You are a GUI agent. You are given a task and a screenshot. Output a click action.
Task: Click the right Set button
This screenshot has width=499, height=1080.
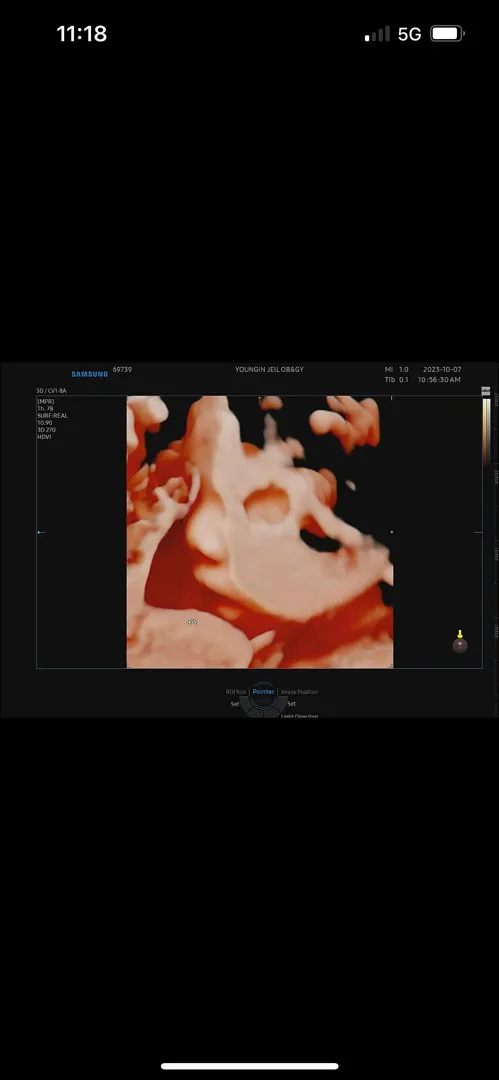tap(292, 704)
